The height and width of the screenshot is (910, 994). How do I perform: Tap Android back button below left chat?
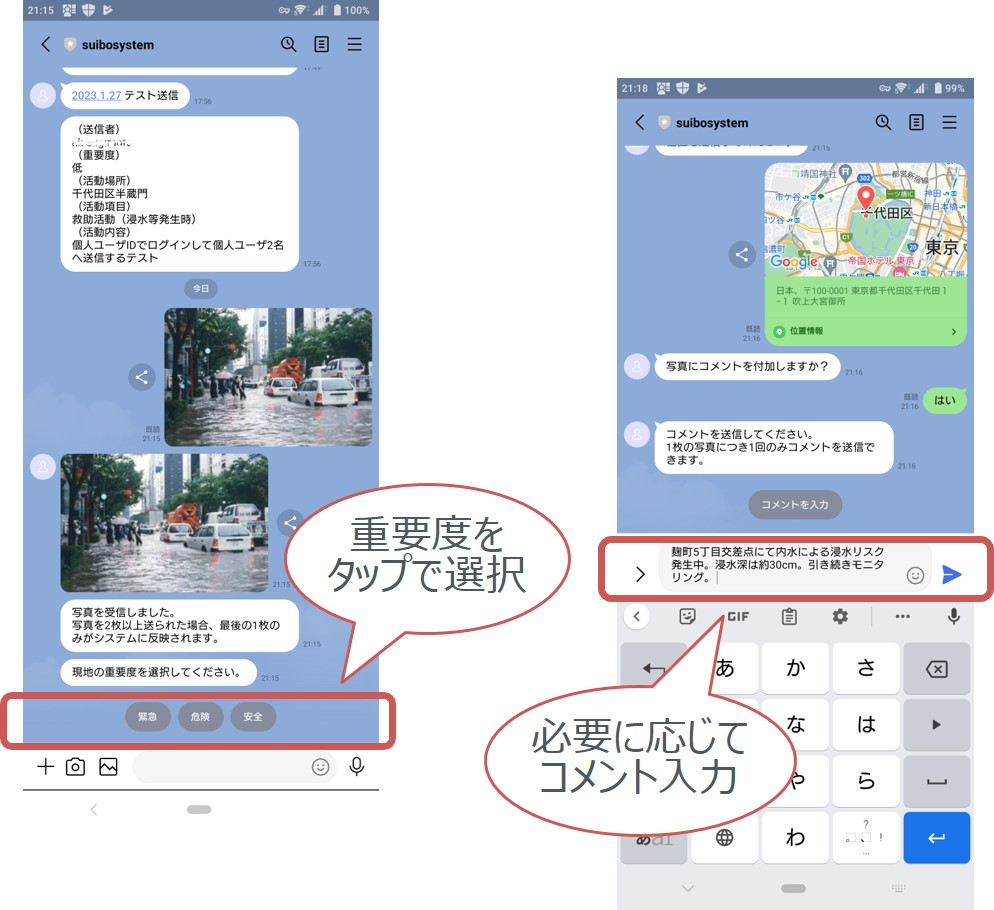pyautogui.click(x=94, y=809)
